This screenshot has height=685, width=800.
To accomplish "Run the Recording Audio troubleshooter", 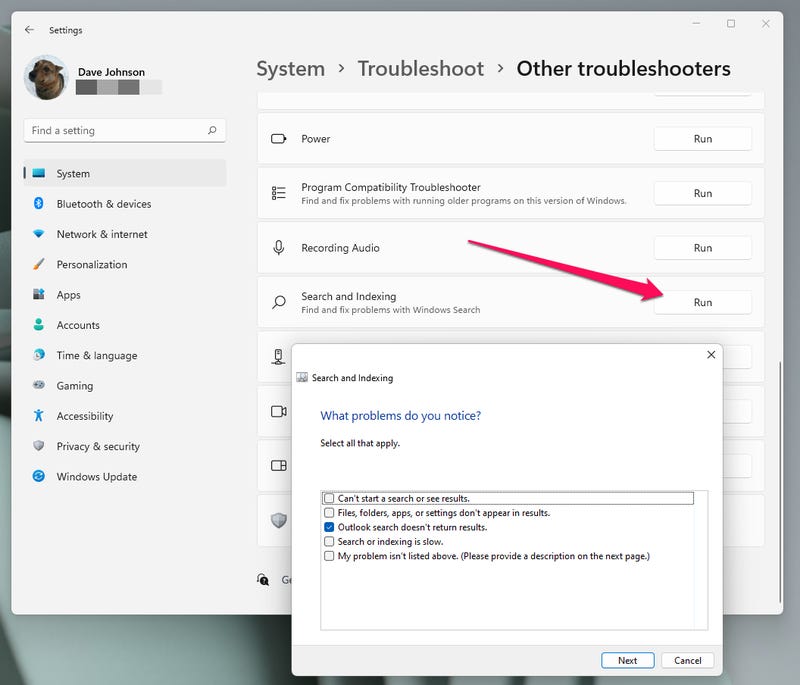I will [703, 248].
